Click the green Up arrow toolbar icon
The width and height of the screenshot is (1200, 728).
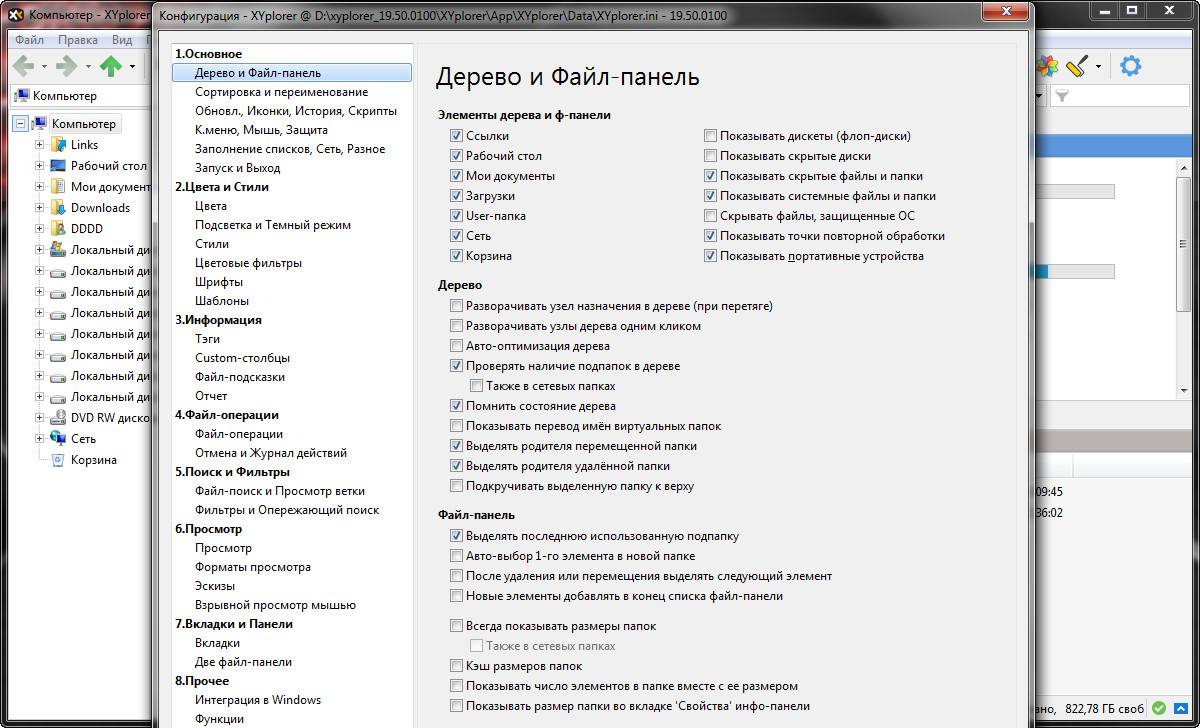[x=111, y=67]
